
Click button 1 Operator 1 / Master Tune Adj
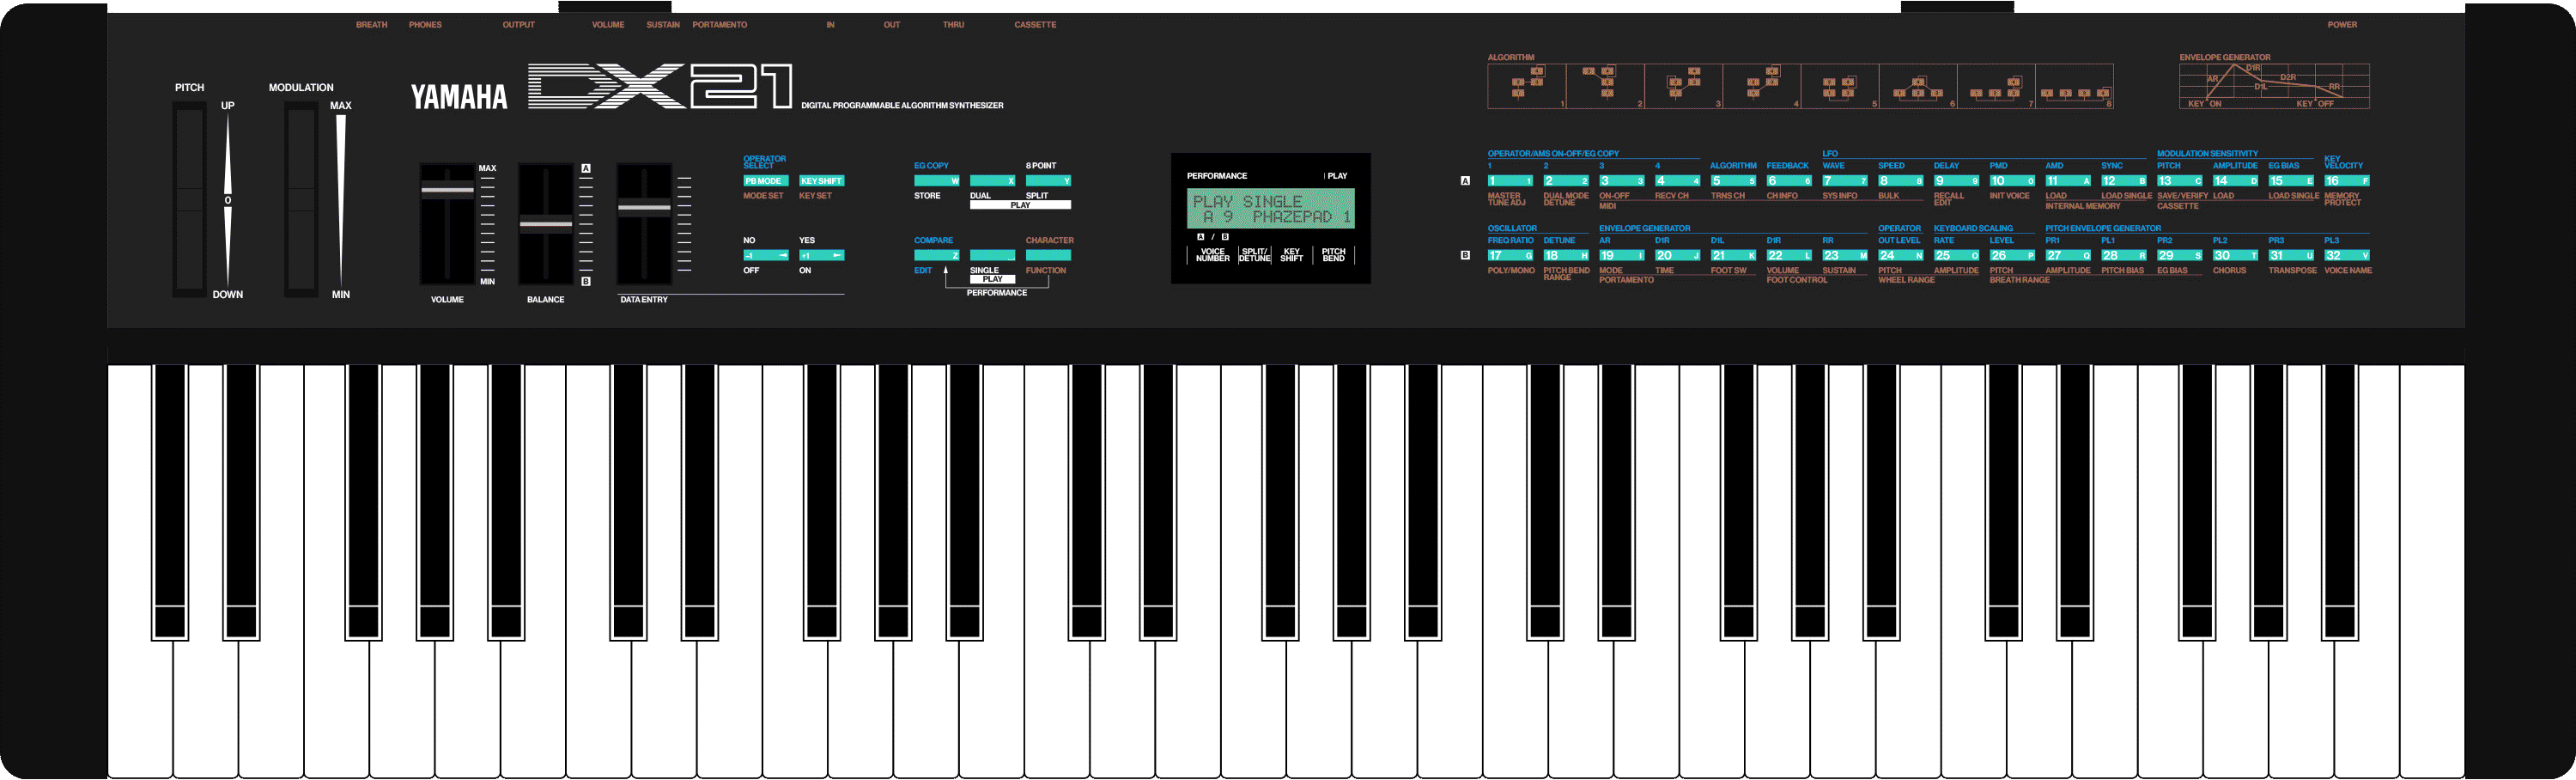[x=1510, y=181]
